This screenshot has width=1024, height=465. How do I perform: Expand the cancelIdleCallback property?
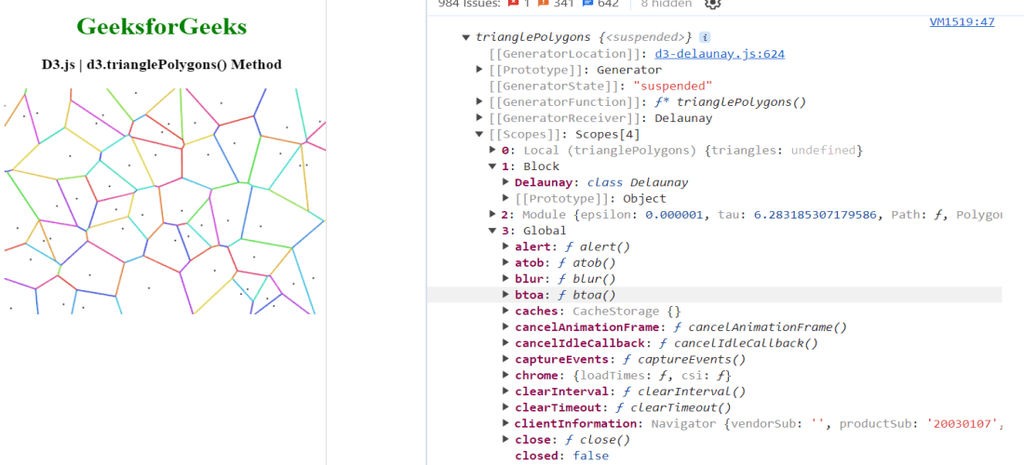(x=506, y=343)
